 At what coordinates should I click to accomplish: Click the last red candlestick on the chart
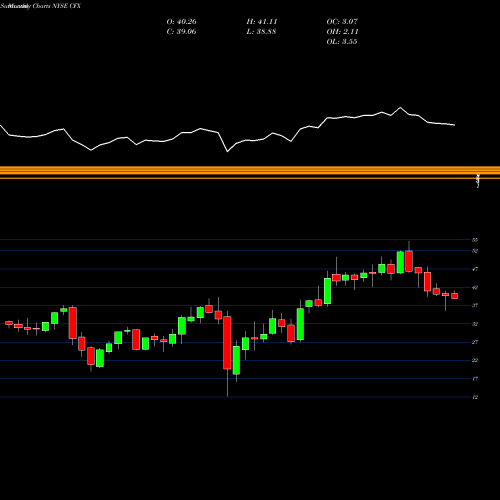pos(454,296)
